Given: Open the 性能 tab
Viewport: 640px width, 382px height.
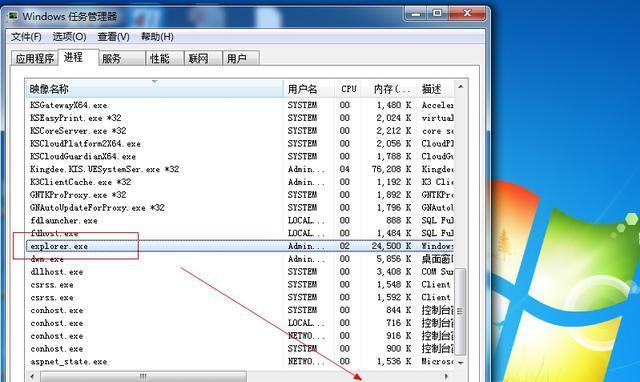Looking at the screenshot, I should 165,58.
